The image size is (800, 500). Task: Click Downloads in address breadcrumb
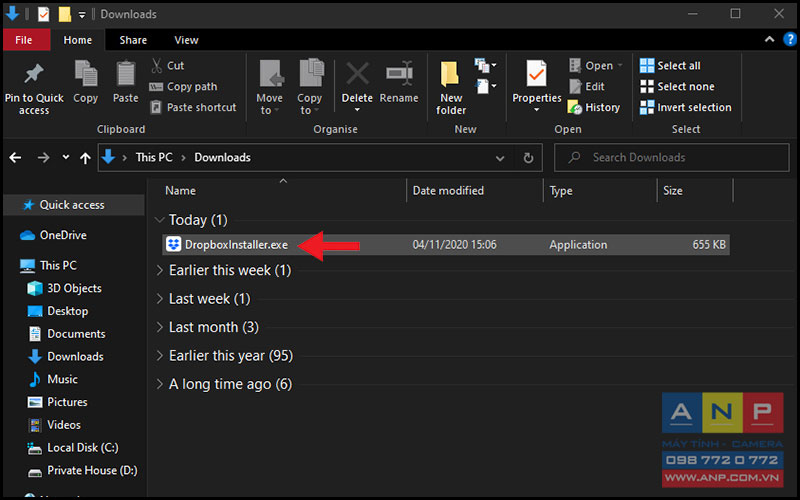(x=222, y=158)
